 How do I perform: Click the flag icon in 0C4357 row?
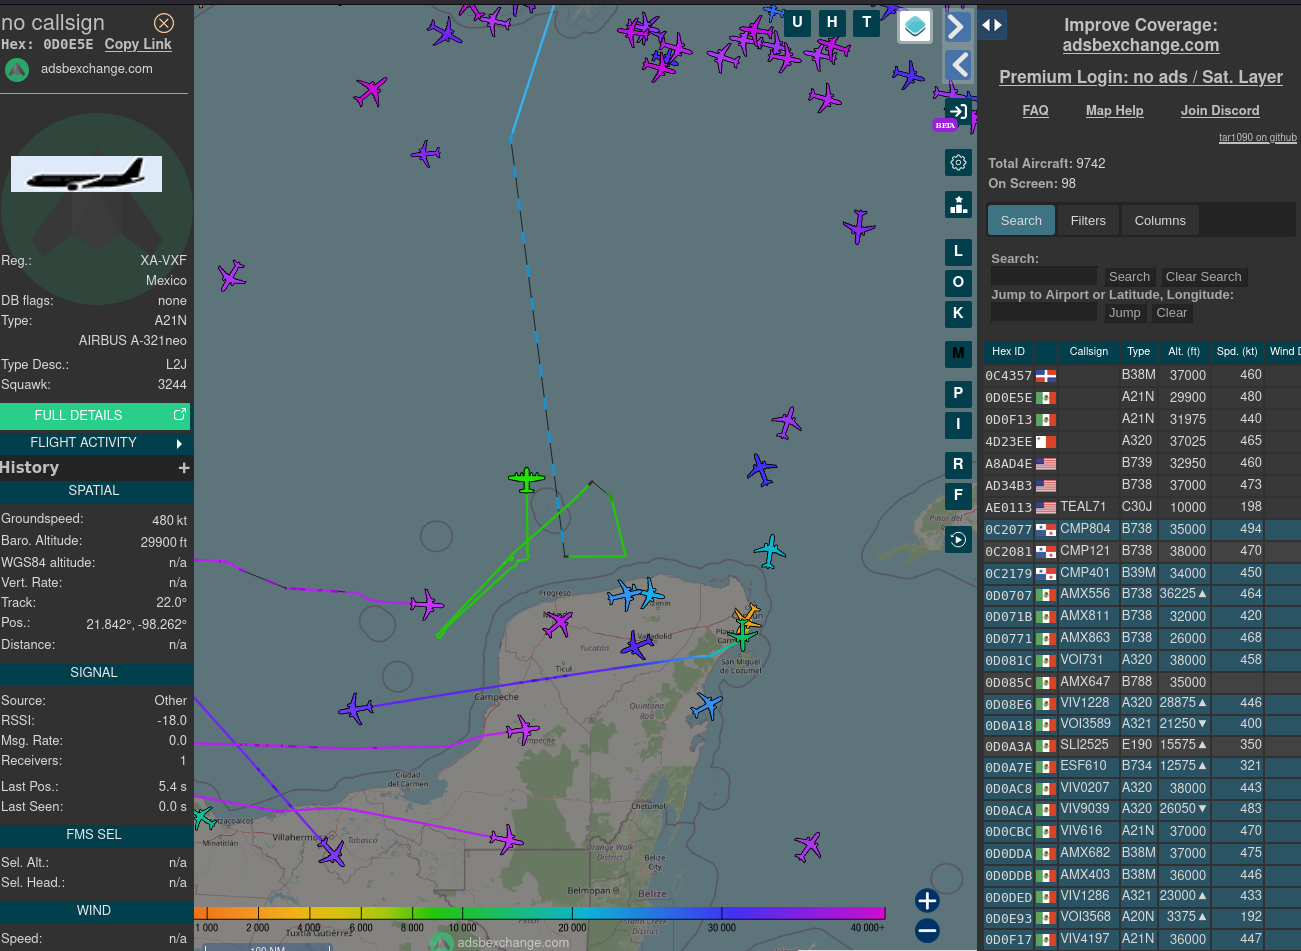pos(1046,376)
